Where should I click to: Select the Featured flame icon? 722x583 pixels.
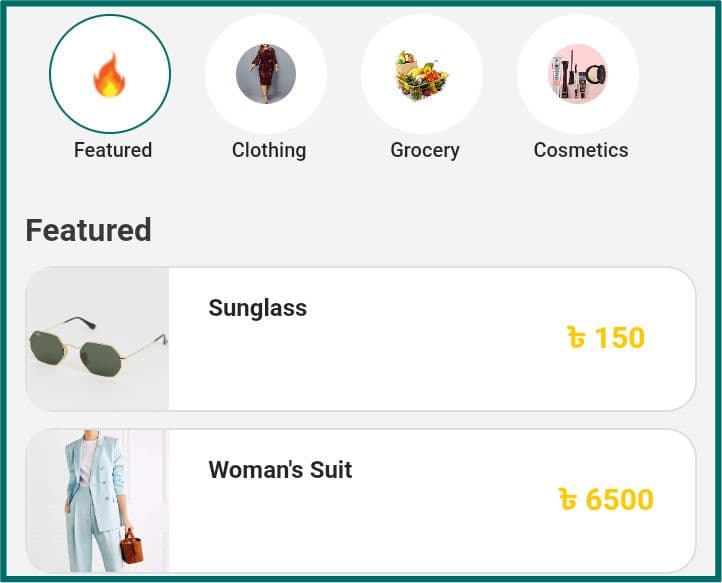(110, 75)
